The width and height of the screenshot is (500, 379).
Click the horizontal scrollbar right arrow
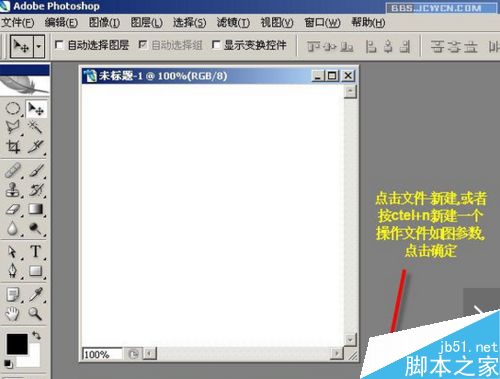click(337, 353)
